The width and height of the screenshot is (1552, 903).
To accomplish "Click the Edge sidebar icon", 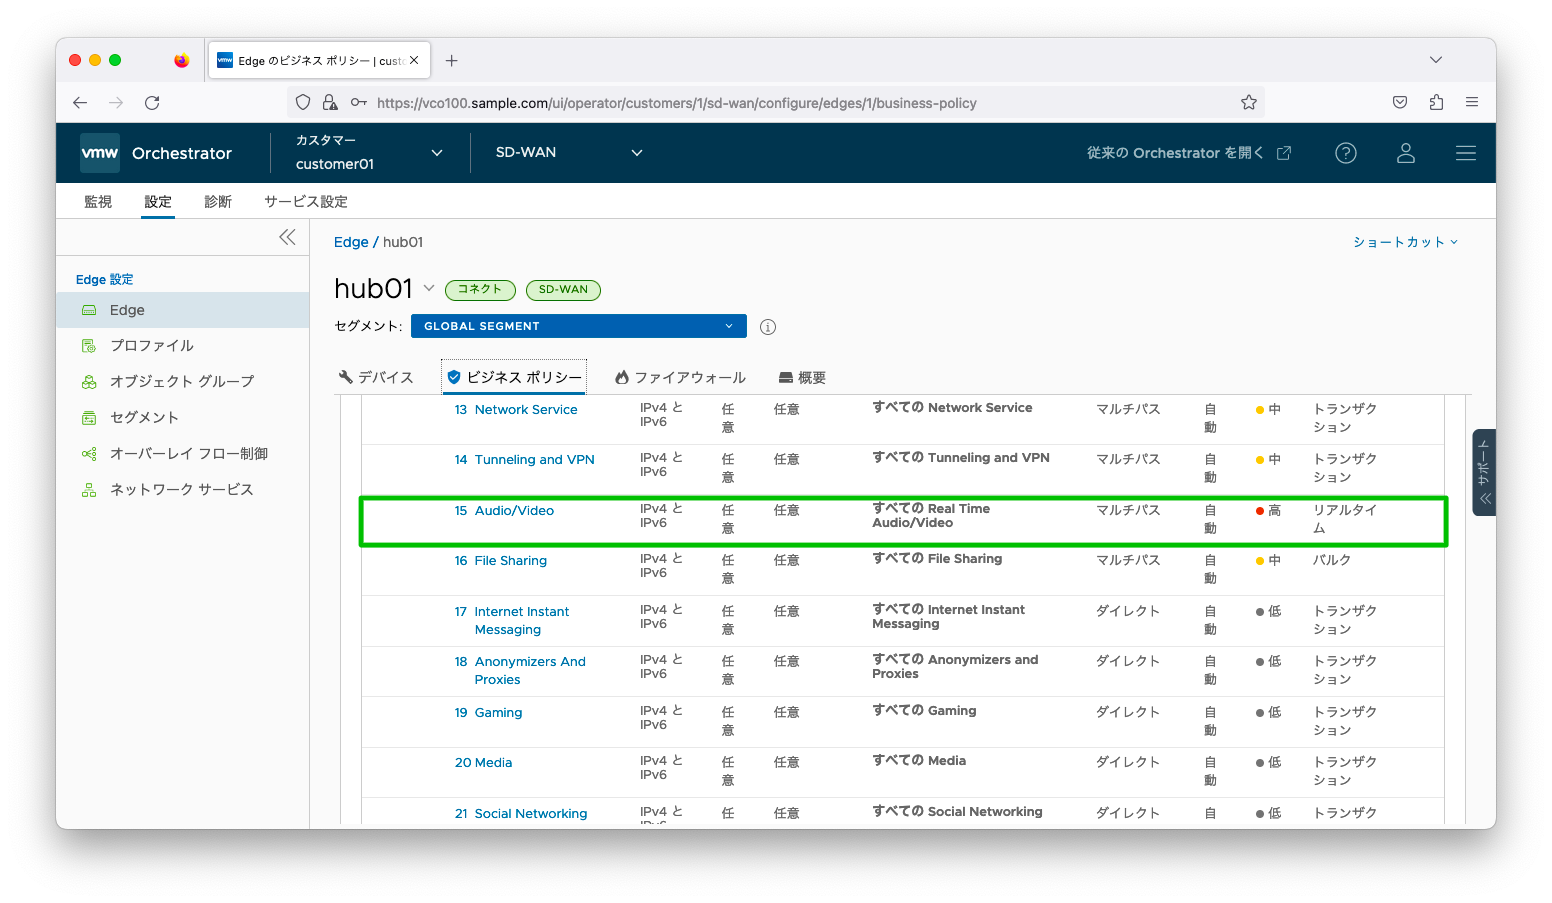I will 89,310.
